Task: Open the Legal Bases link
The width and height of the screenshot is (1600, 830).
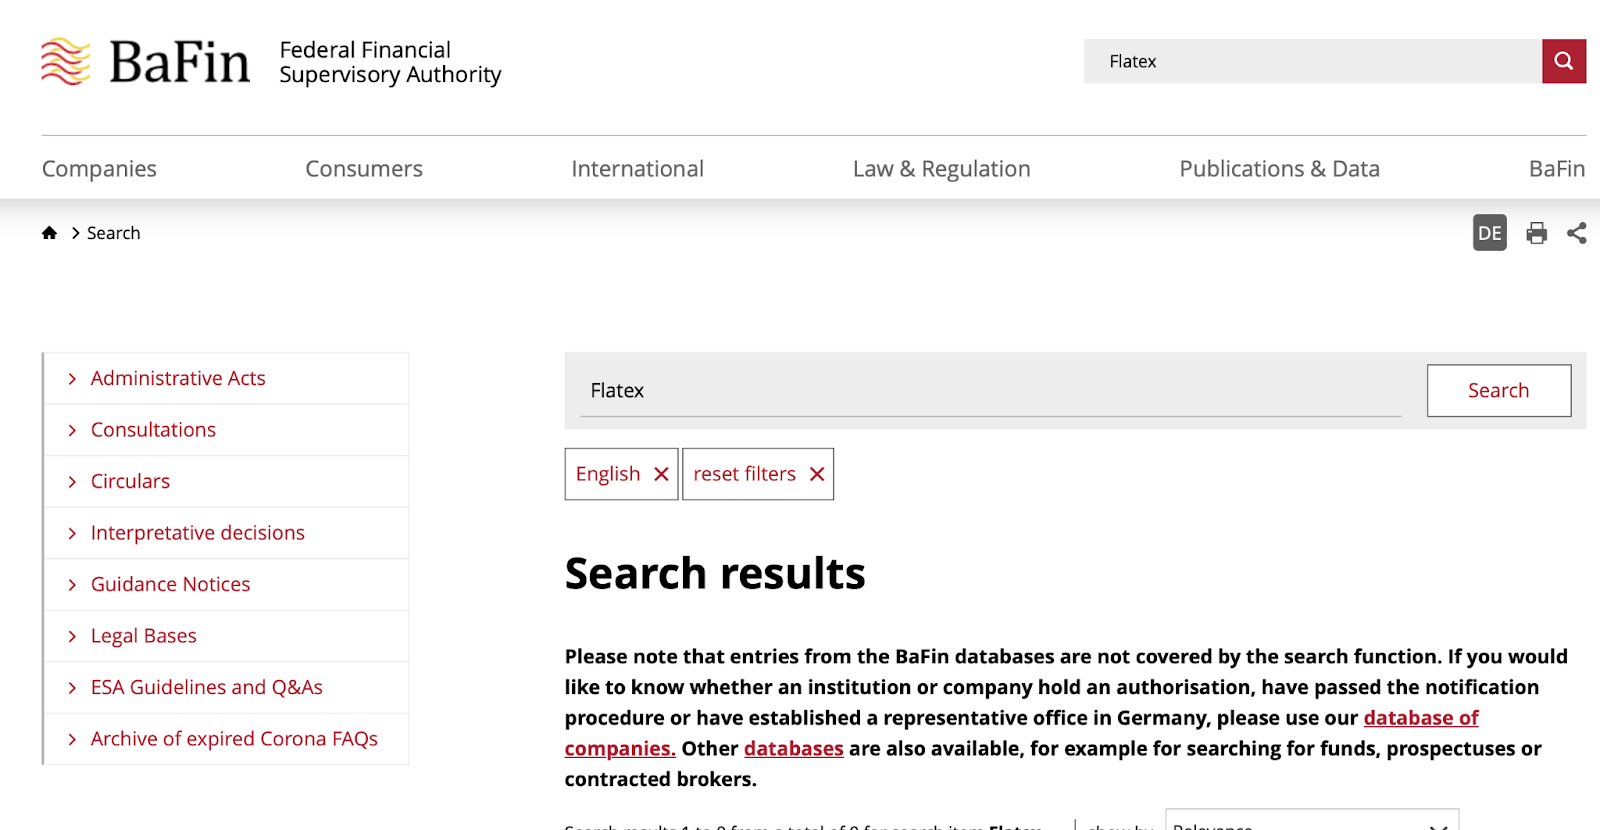Action: (144, 636)
